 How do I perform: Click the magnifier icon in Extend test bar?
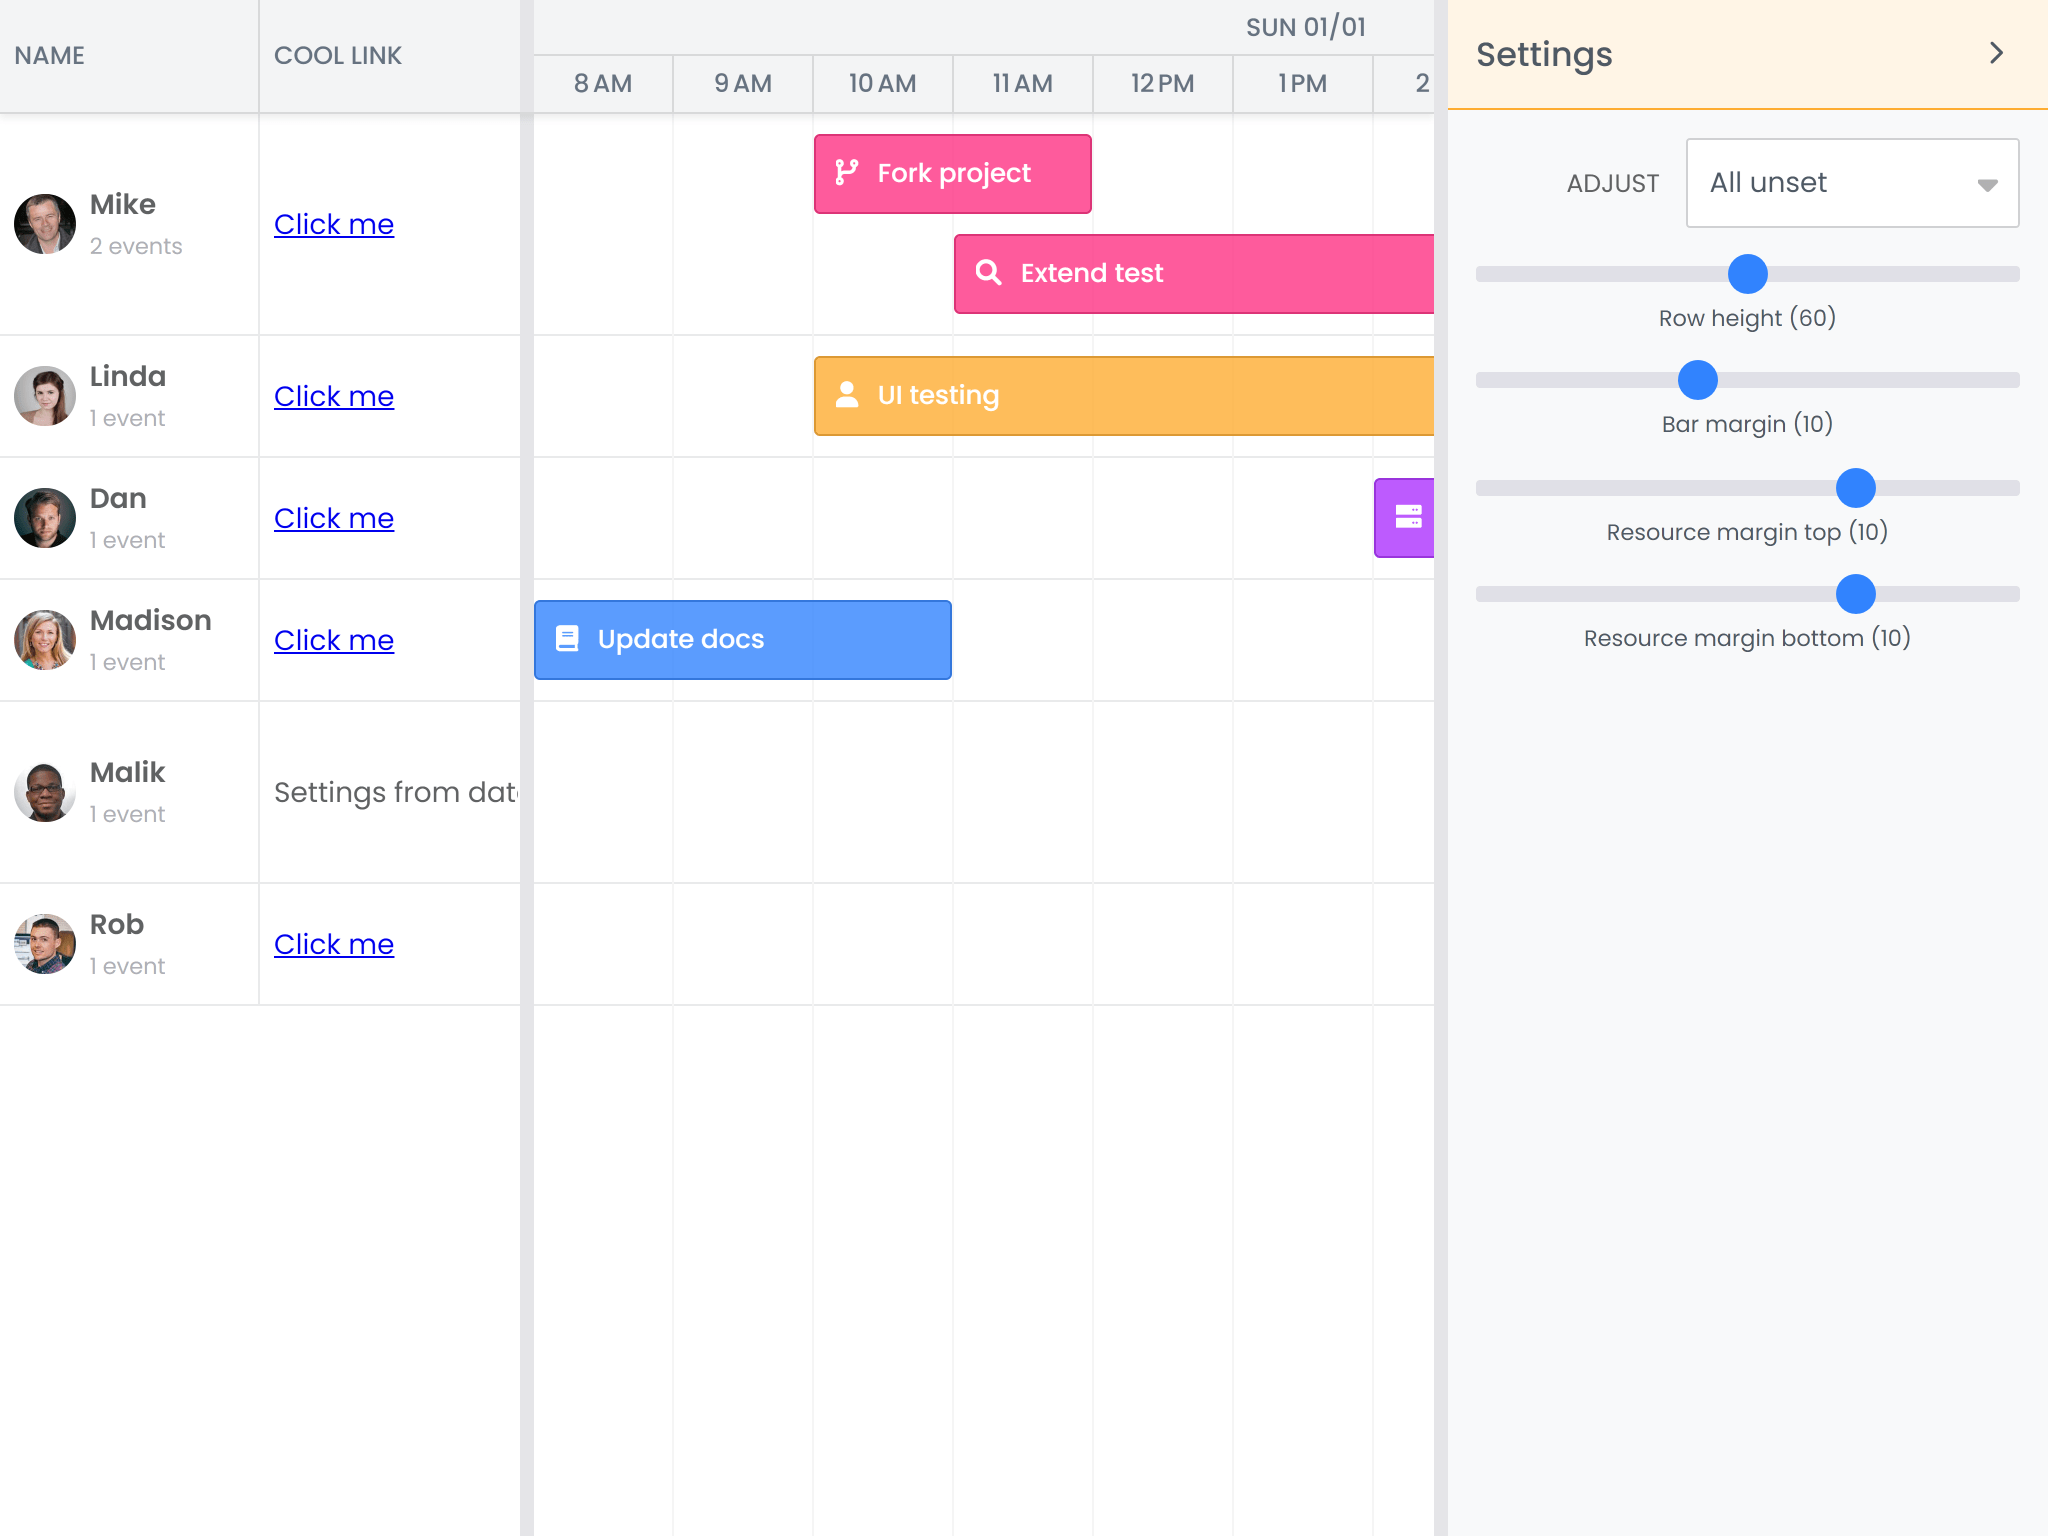988,272
